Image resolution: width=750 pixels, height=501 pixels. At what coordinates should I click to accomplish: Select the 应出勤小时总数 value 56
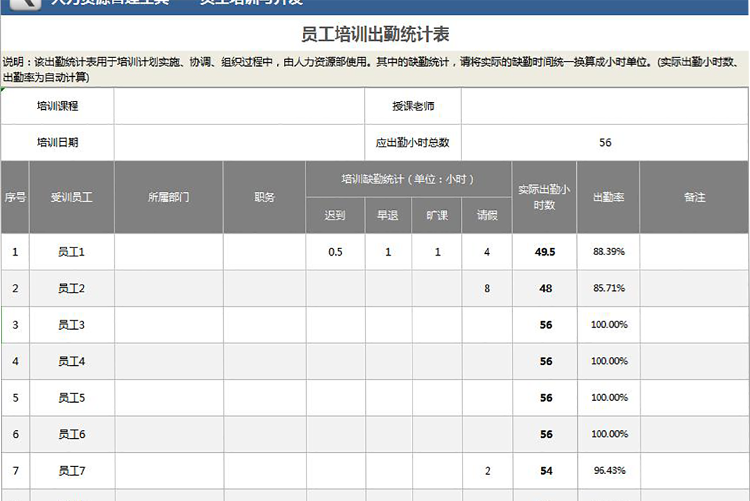[605, 143]
